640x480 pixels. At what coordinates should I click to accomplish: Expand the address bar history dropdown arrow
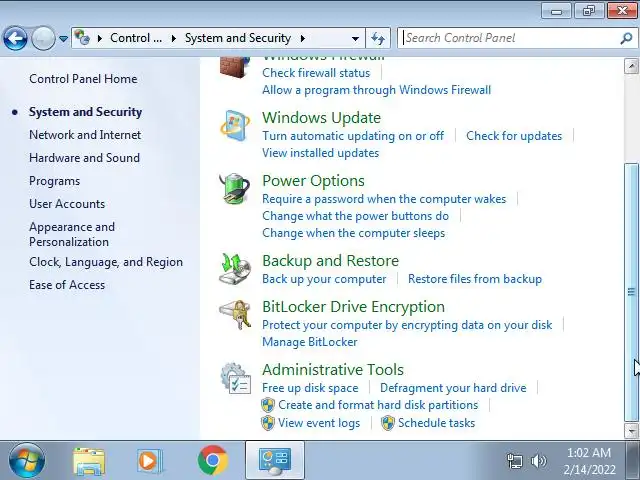[356, 39]
